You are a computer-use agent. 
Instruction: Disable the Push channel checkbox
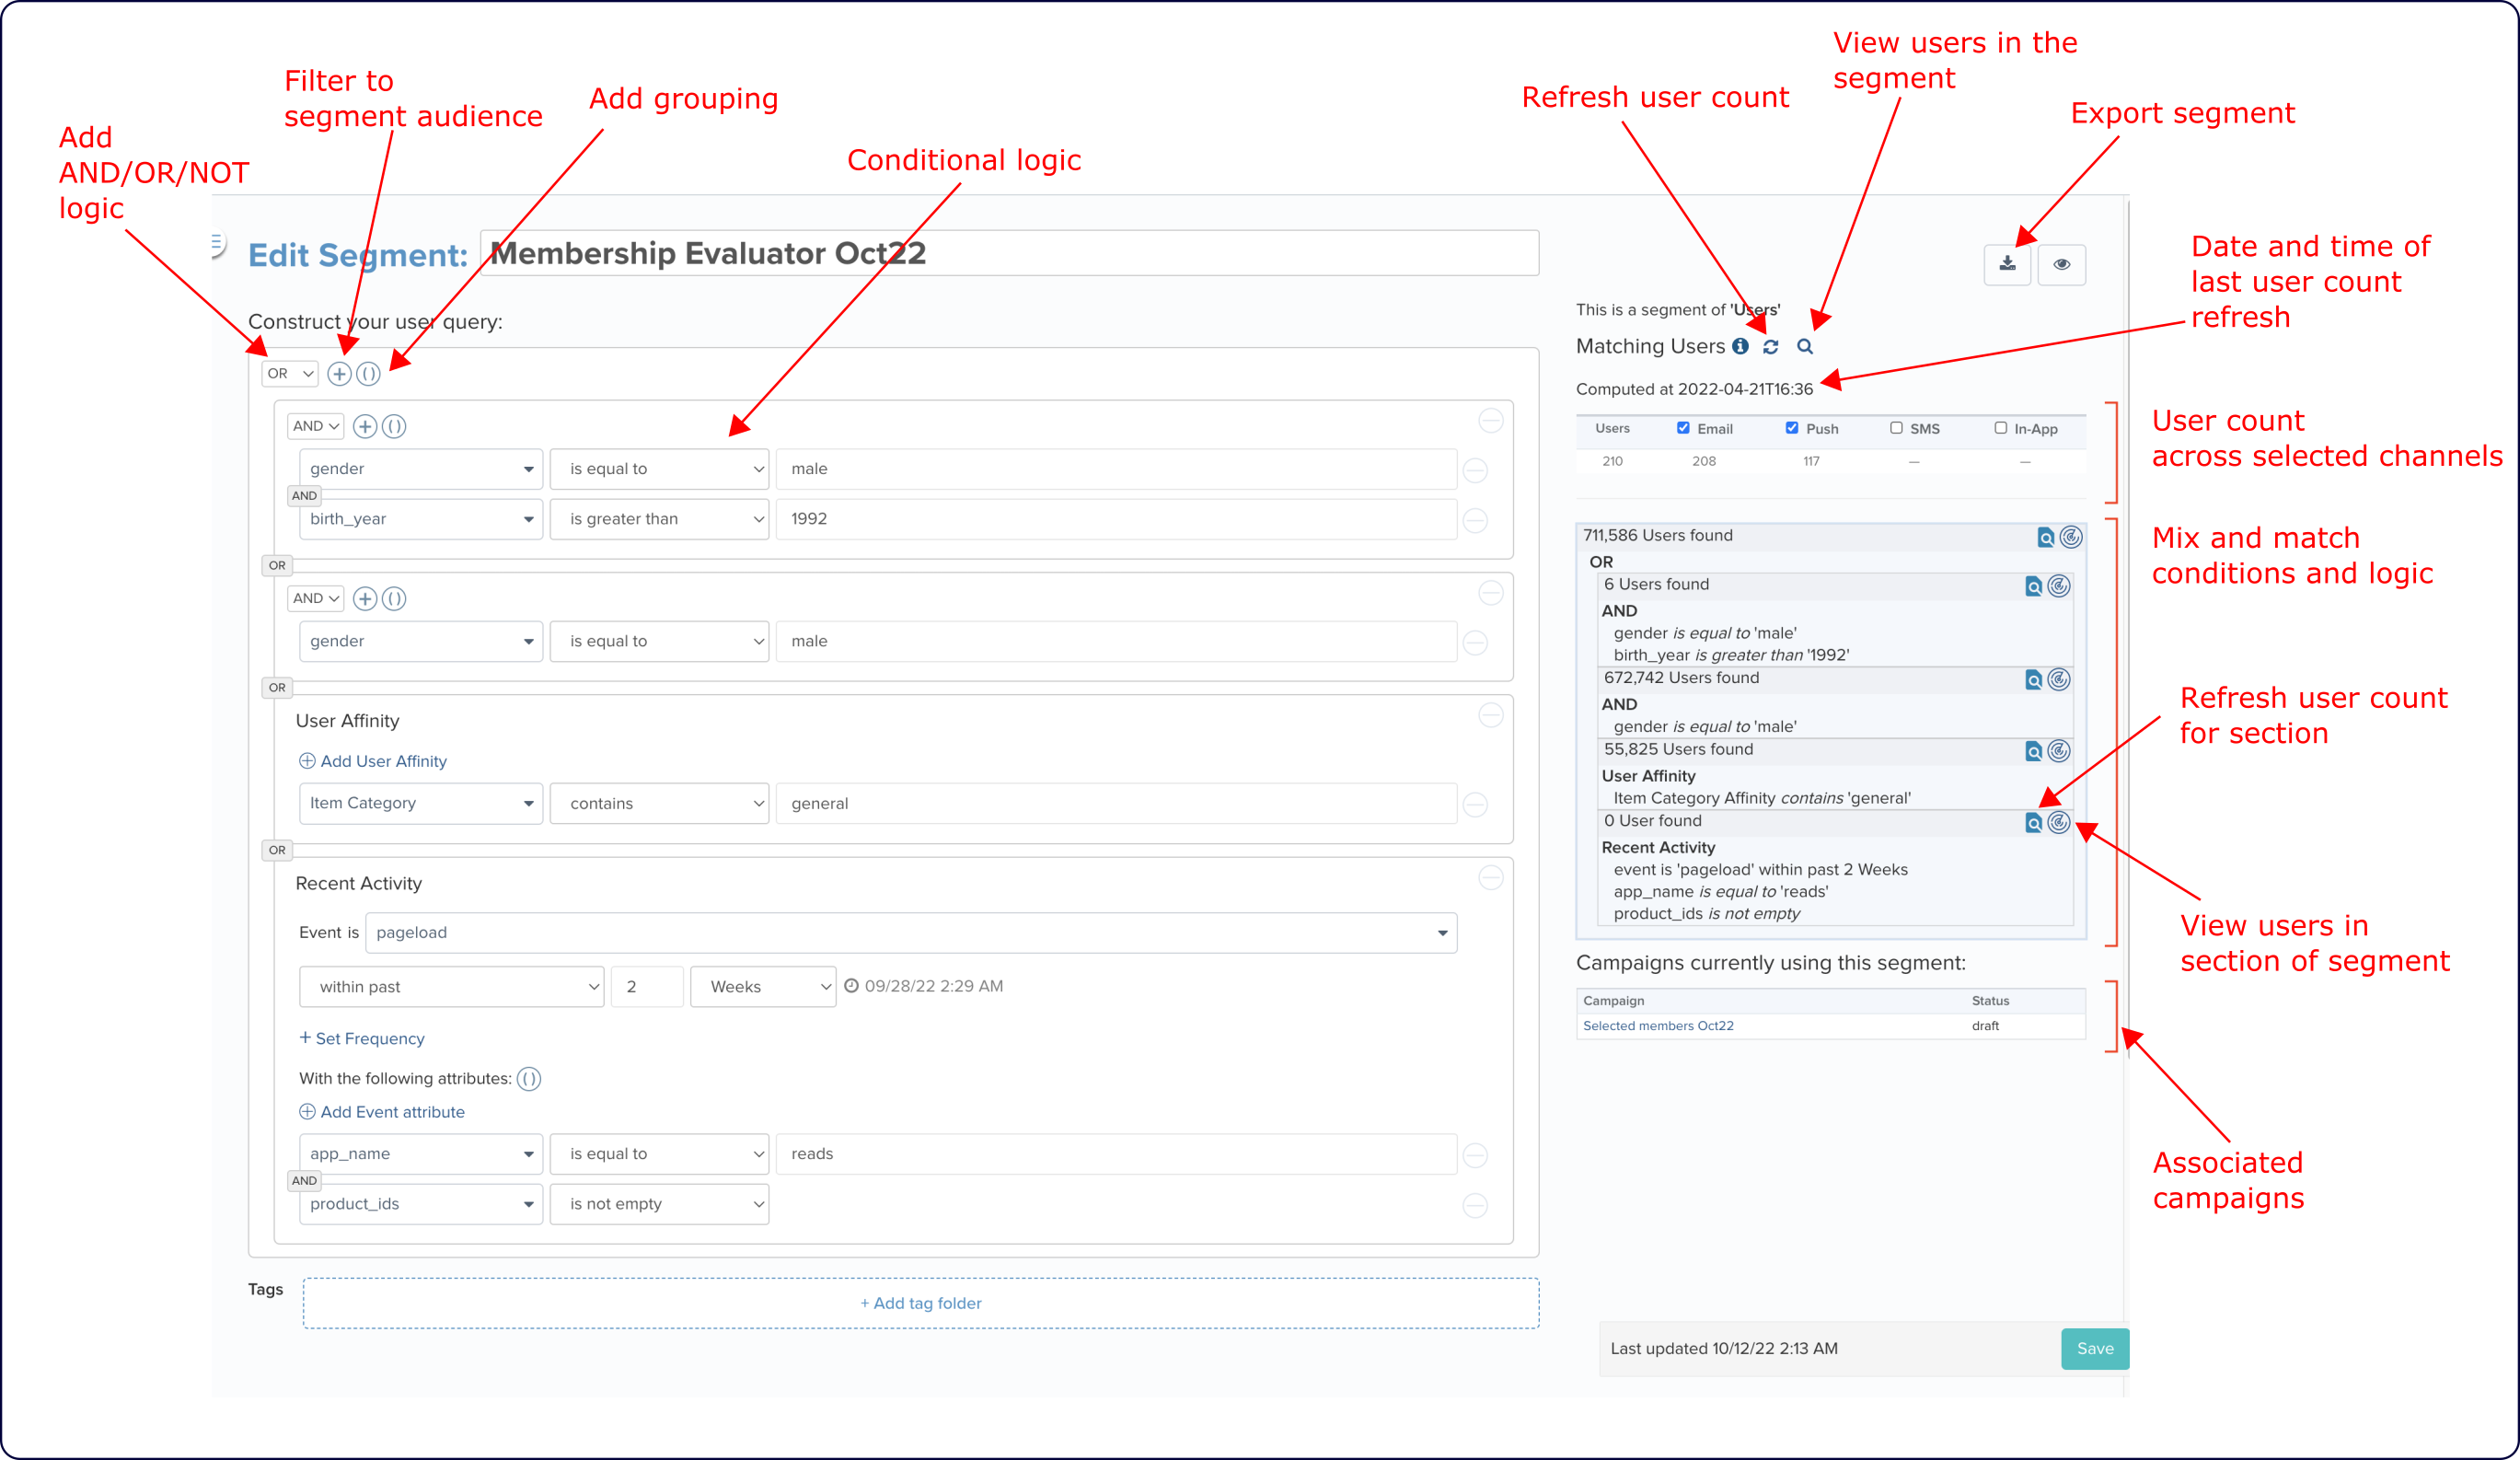[x=1792, y=428]
